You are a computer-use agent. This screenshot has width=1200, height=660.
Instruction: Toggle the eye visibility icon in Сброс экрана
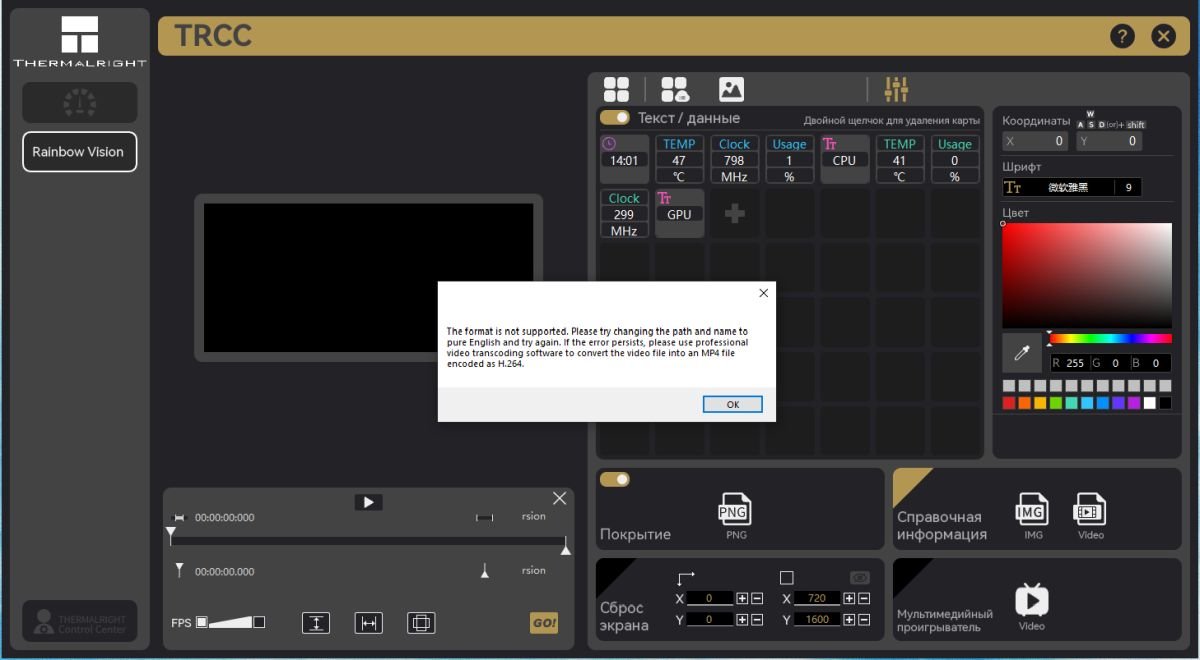point(860,578)
